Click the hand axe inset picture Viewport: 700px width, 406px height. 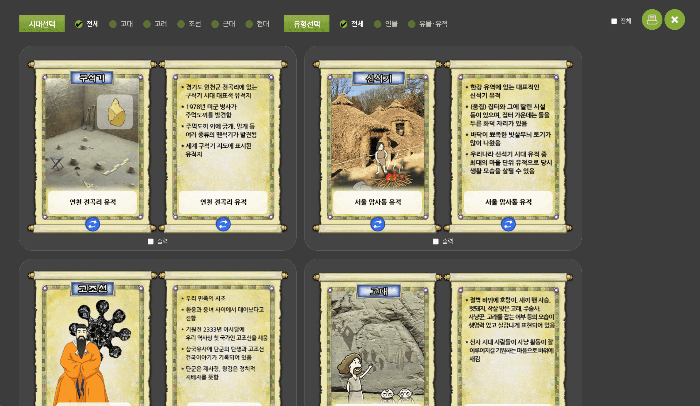pyautogui.click(x=115, y=112)
